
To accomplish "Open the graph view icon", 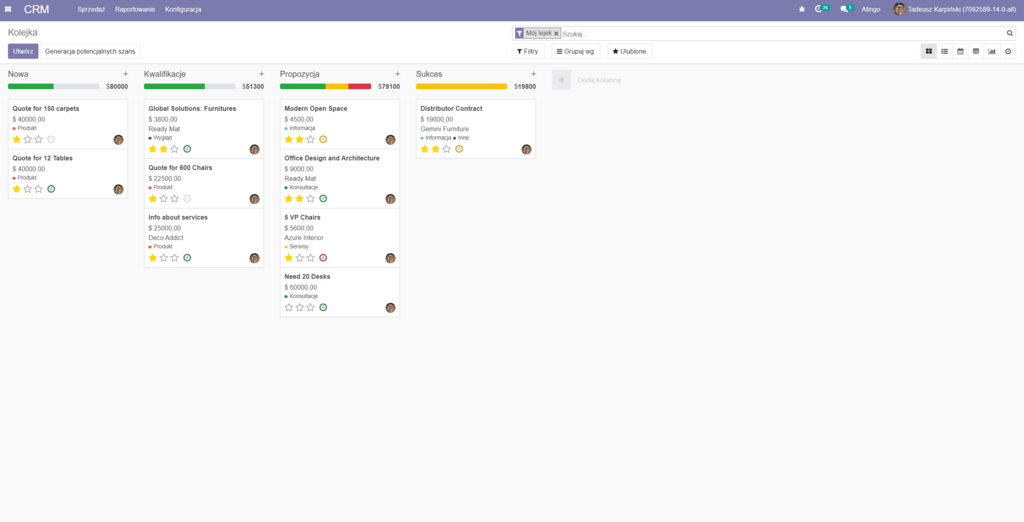I will coord(992,51).
